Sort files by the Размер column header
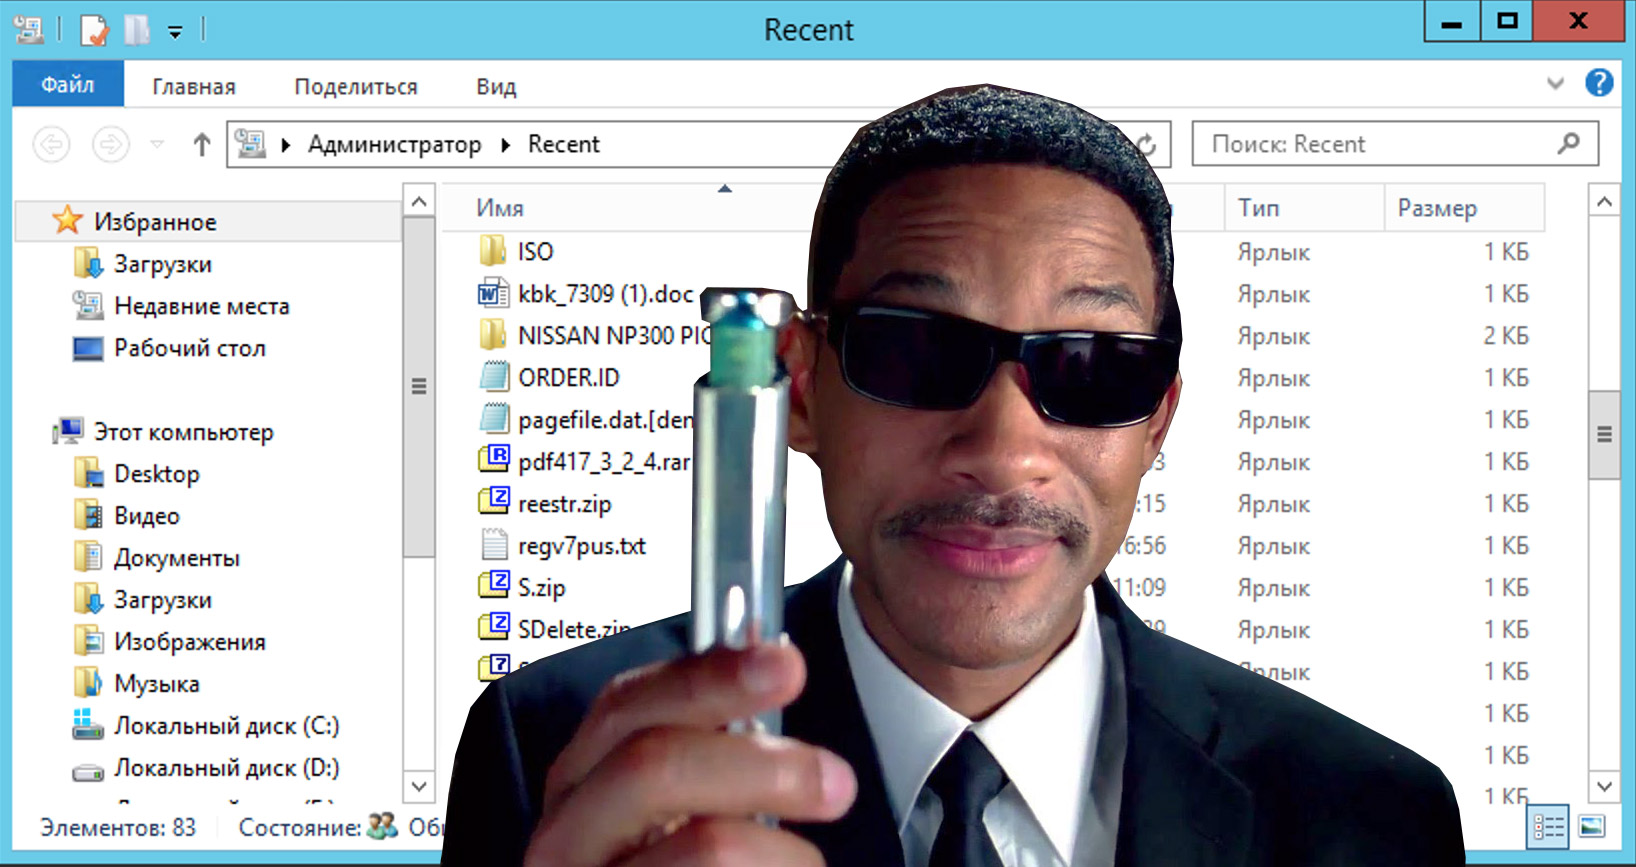This screenshot has width=1636, height=867. tap(1437, 208)
